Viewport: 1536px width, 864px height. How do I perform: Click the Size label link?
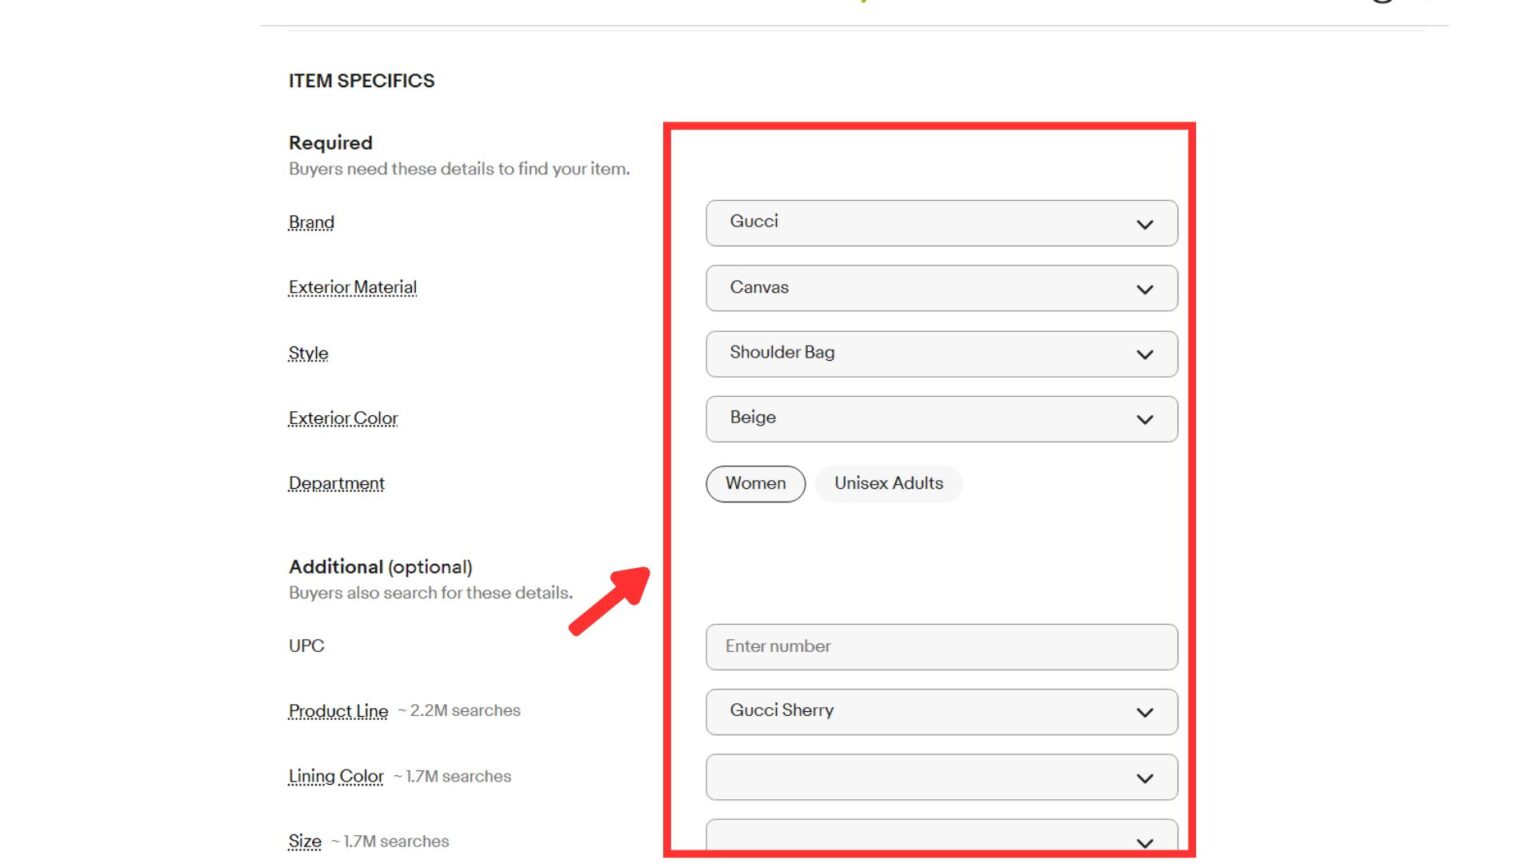pos(305,842)
